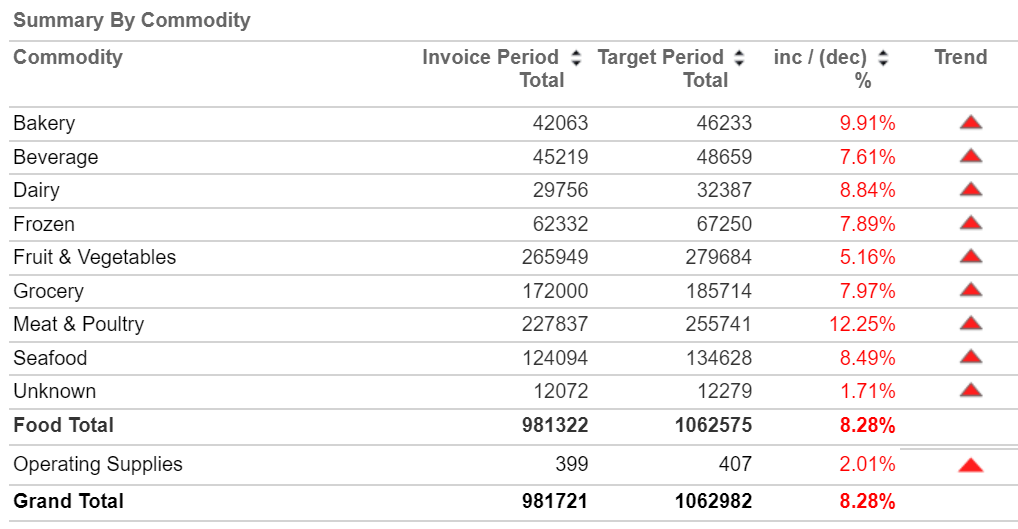This screenshot has height=529, width=1018.
Task: Click the Operating Supplies commodity name
Action: pyautogui.click(x=98, y=464)
